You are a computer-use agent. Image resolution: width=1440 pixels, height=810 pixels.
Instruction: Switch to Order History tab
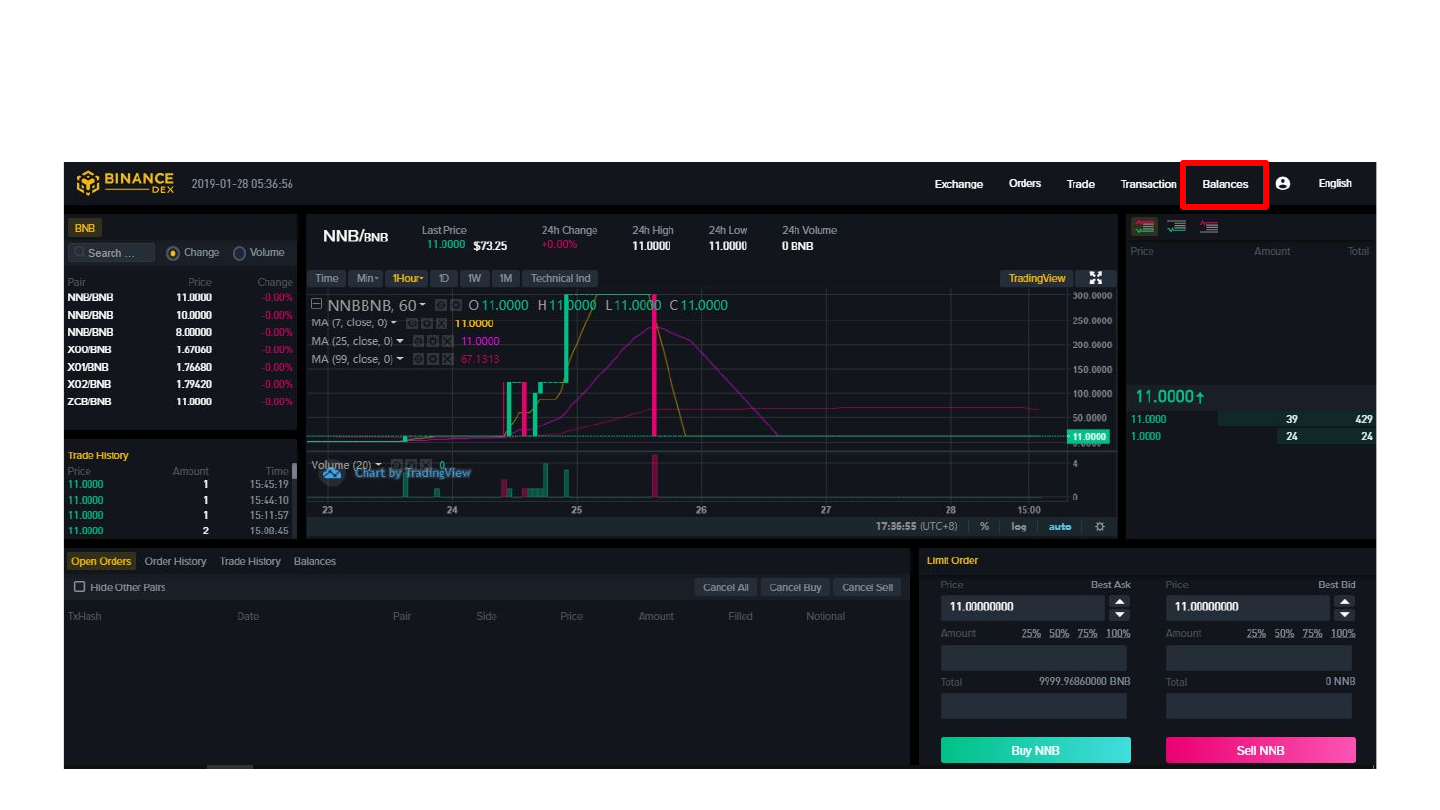point(175,561)
